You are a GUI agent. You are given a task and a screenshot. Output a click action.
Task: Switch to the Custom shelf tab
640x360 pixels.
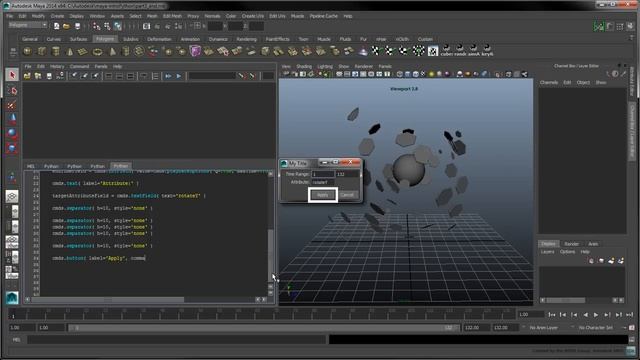pos(425,39)
